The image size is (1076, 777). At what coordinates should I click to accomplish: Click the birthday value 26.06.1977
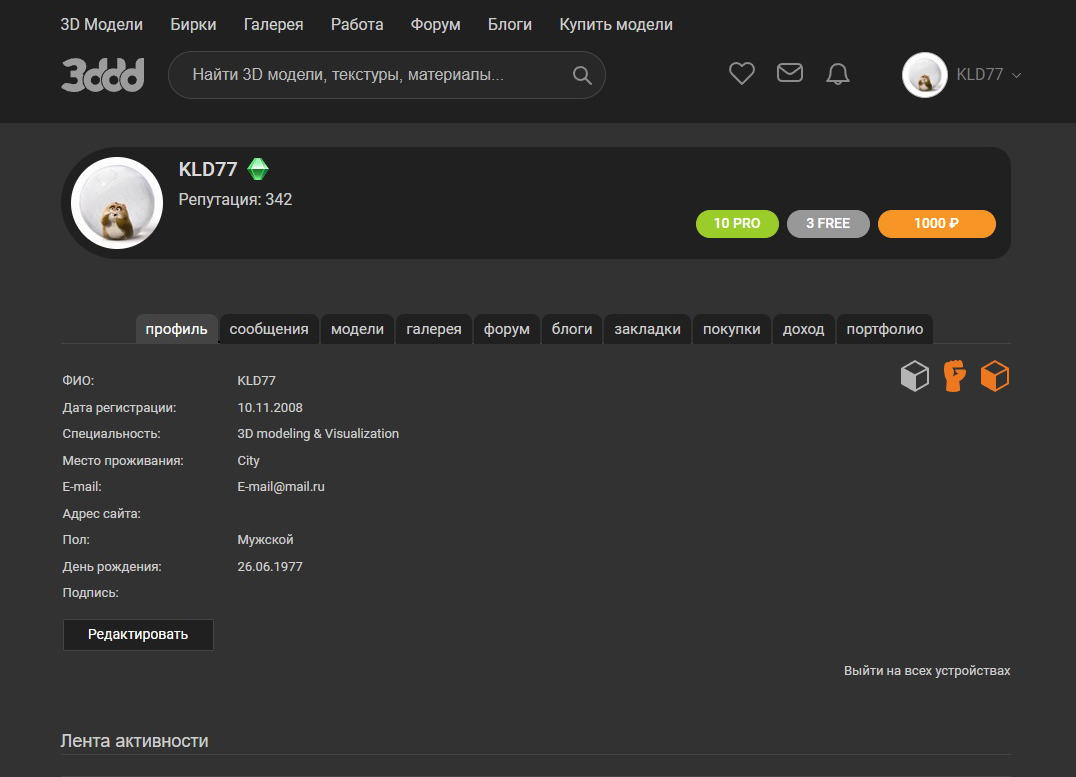(x=270, y=567)
